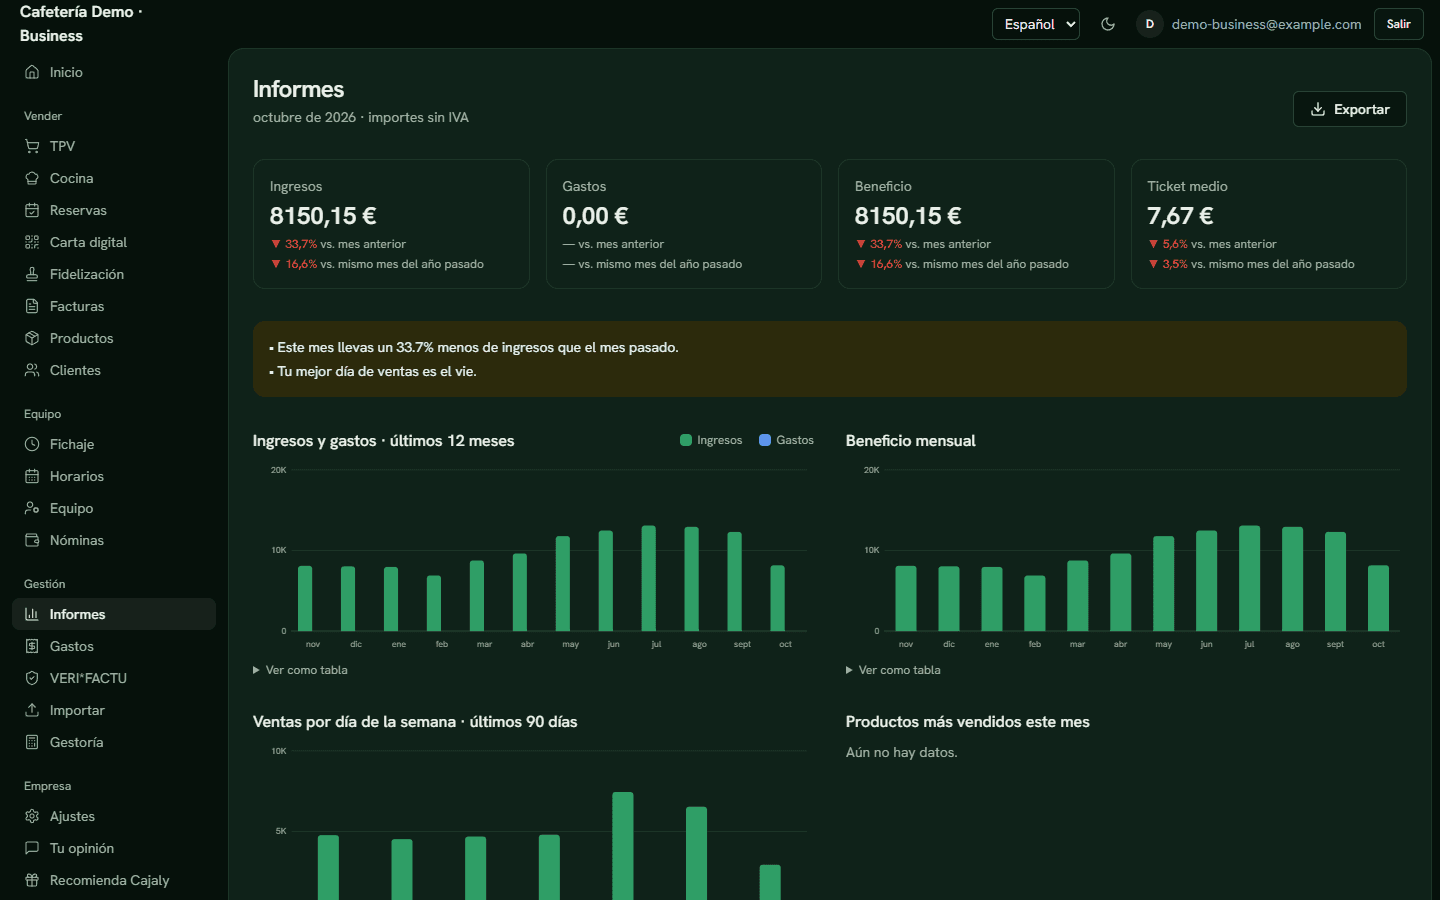This screenshot has width=1440, height=900.
Task: Click the 'Tu mejor día de ventas' insight text
Action: (x=373, y=371)
